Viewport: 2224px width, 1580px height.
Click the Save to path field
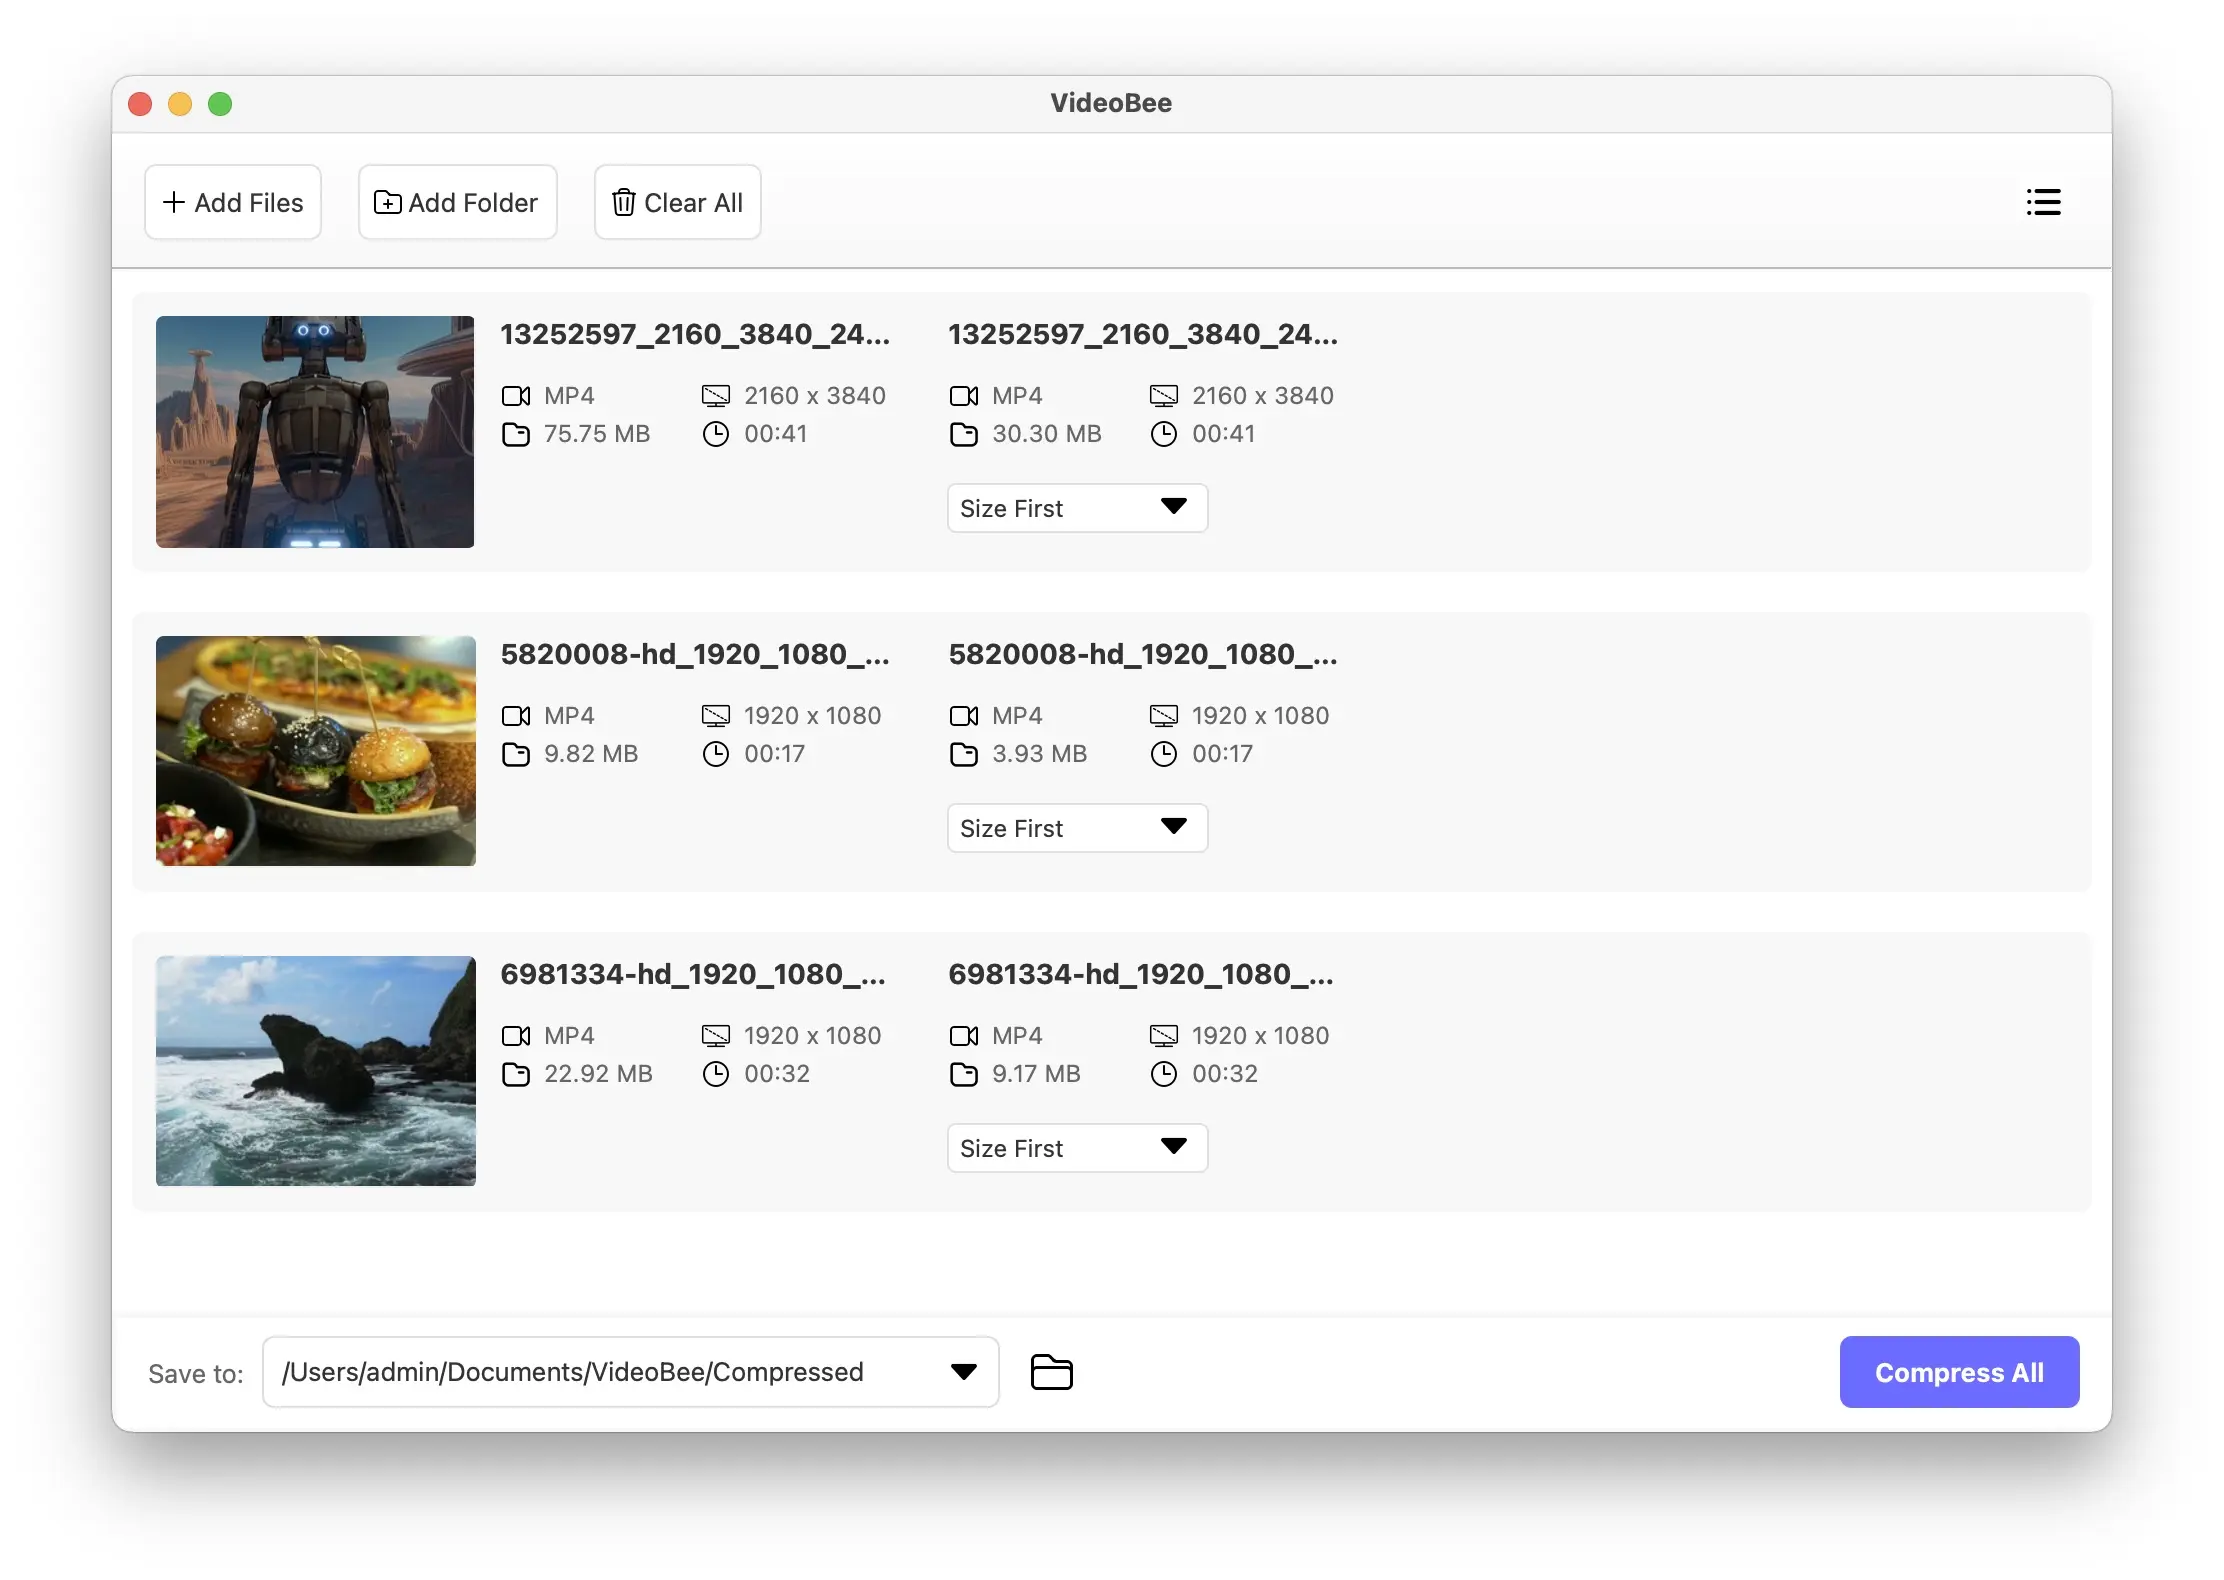tap(600, 1372)
